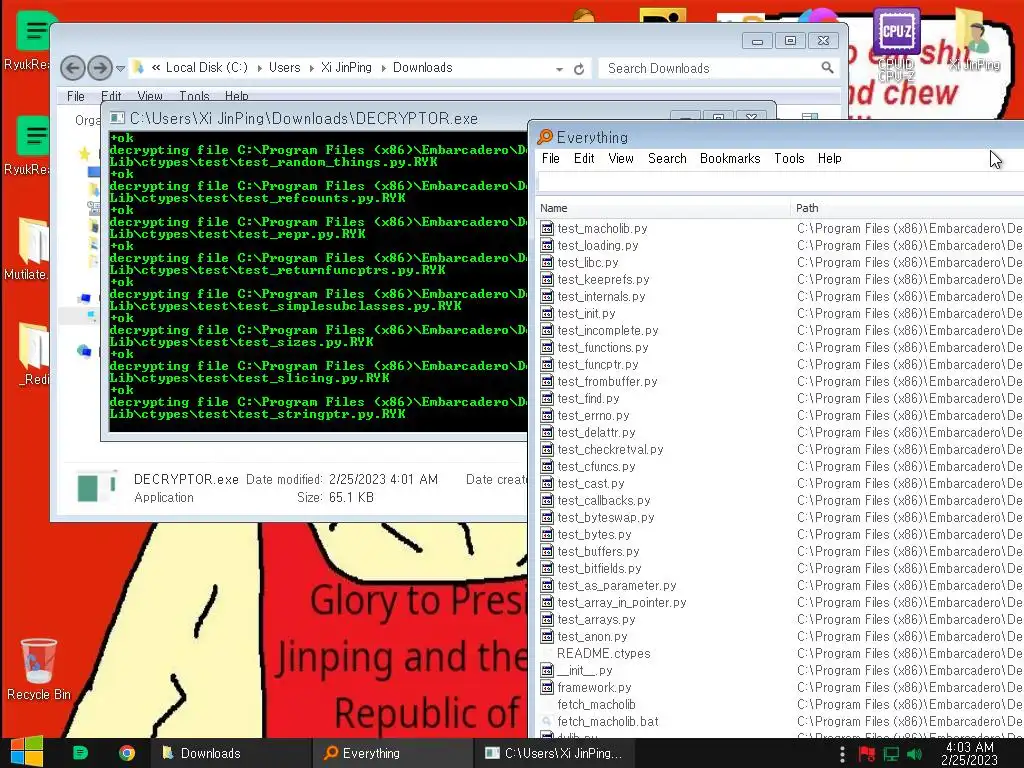Click Local Disk (C:) breadcrumb segment

click(207, 67)
